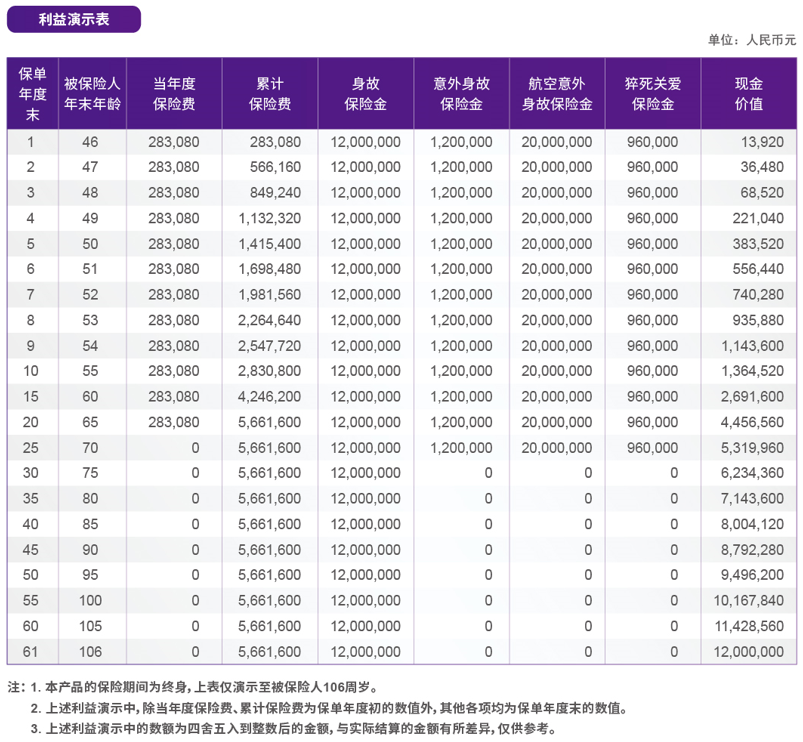Click cash value 8,004,120
The height and width of the screenshot is (742, 803).
tap(753, 524)
